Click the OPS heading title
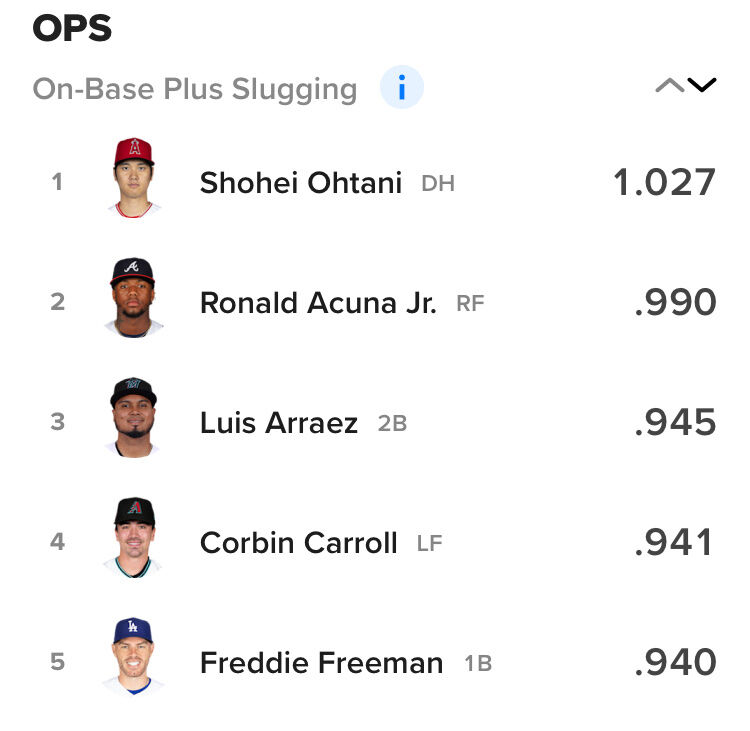The image size is (750, 731). [x=72, y=28]
